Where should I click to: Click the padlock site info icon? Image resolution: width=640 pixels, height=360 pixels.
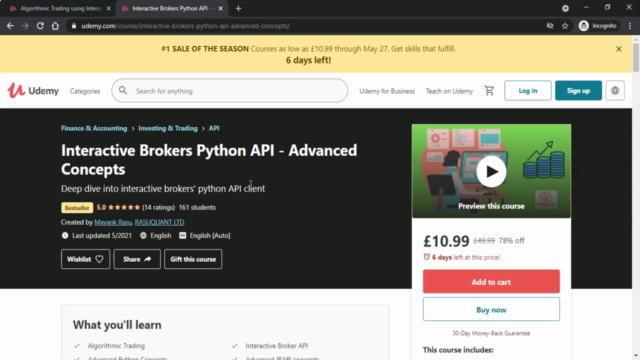[73, 26]
